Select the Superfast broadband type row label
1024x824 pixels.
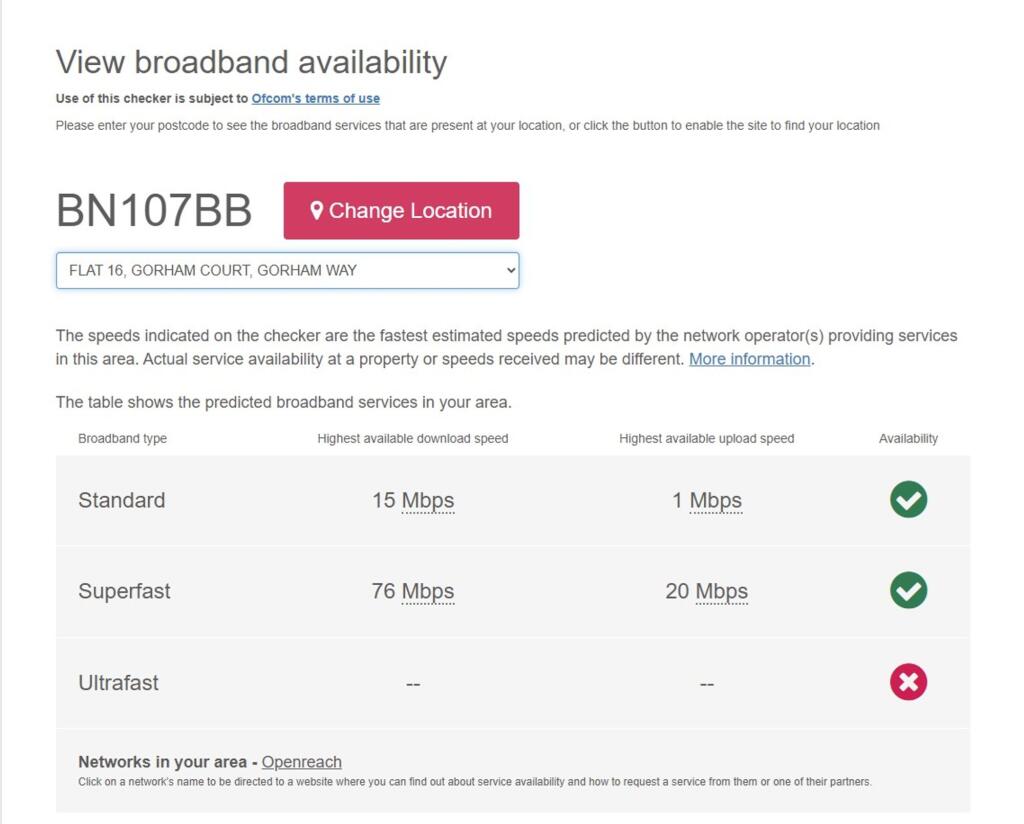coord(124,591)
